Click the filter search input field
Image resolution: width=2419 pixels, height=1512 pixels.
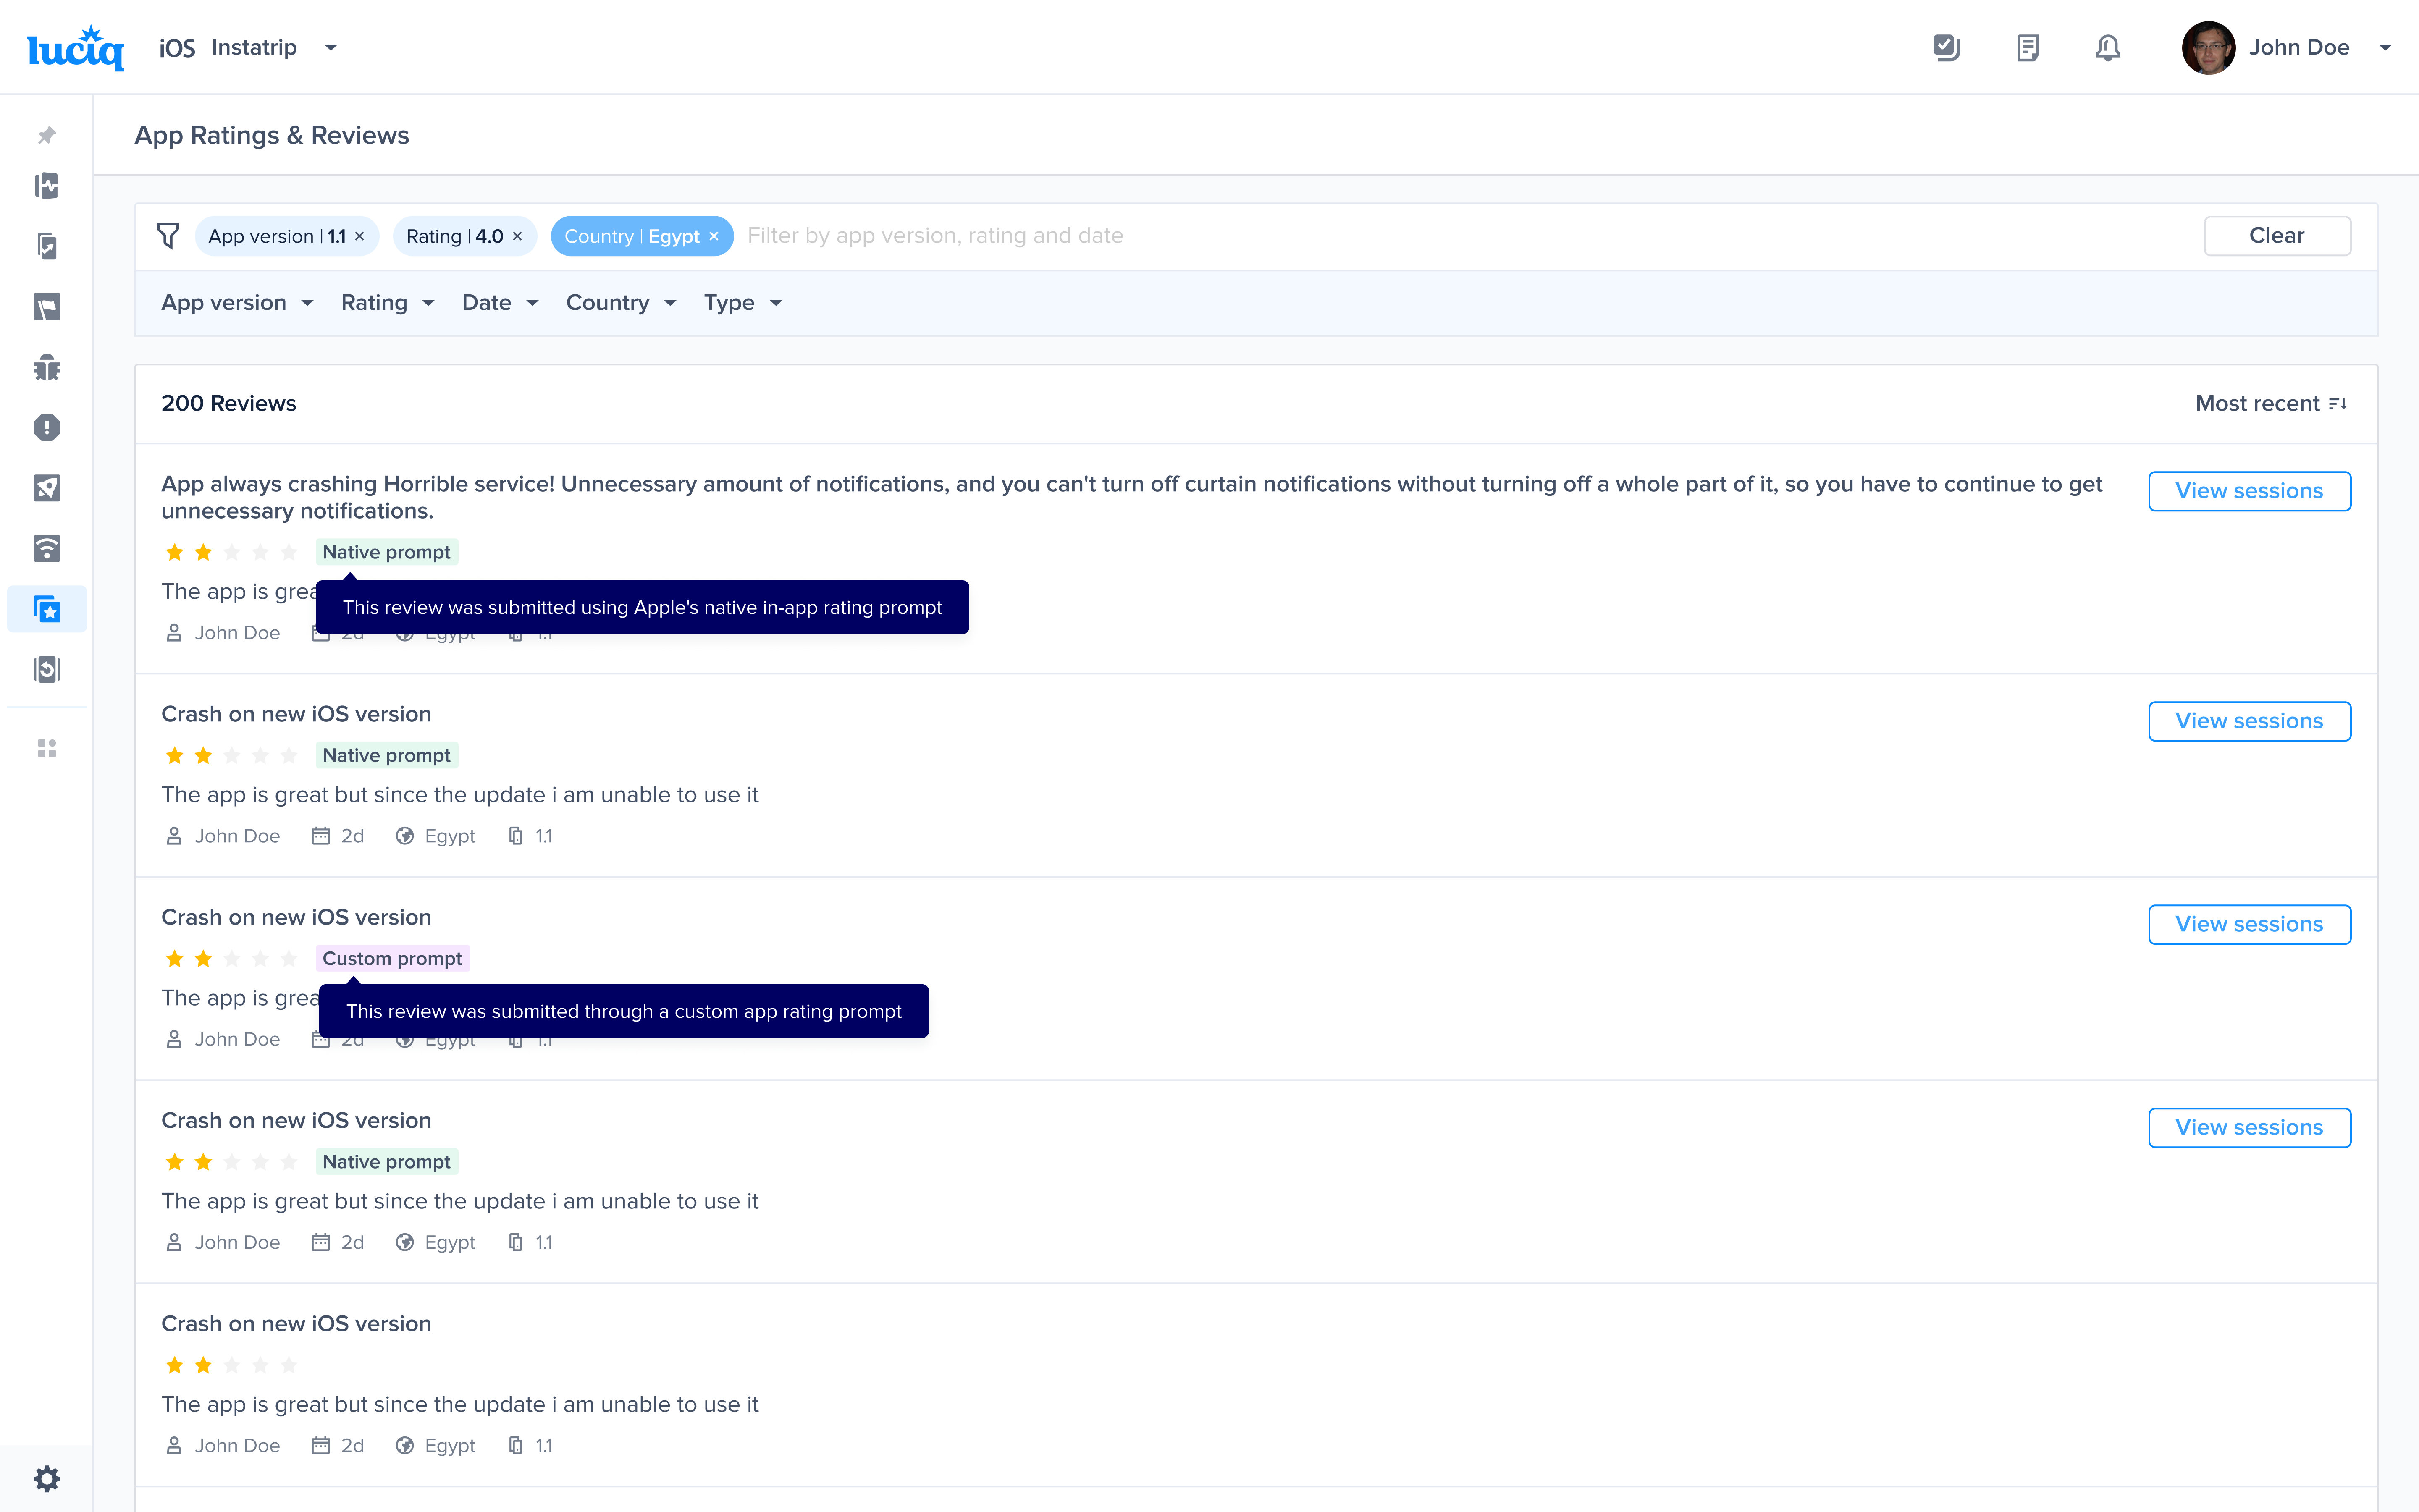1400,236
